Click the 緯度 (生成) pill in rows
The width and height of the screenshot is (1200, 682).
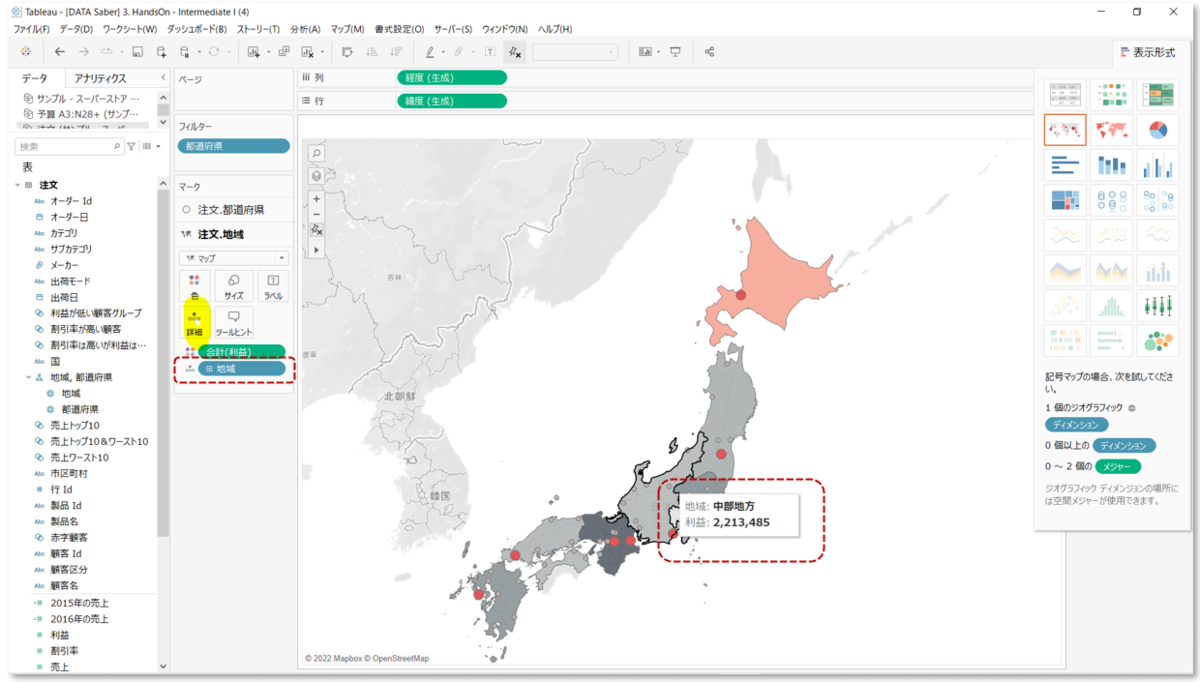click(452, 100)
